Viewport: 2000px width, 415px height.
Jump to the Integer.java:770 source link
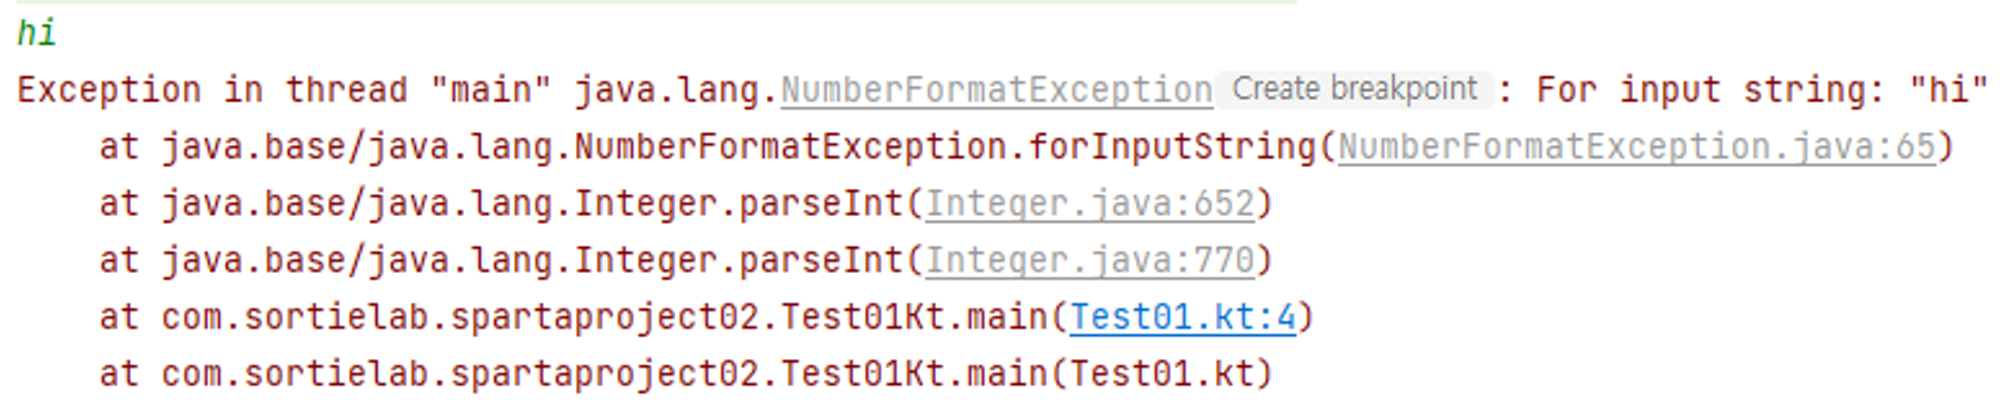[x=1089, y=261]
